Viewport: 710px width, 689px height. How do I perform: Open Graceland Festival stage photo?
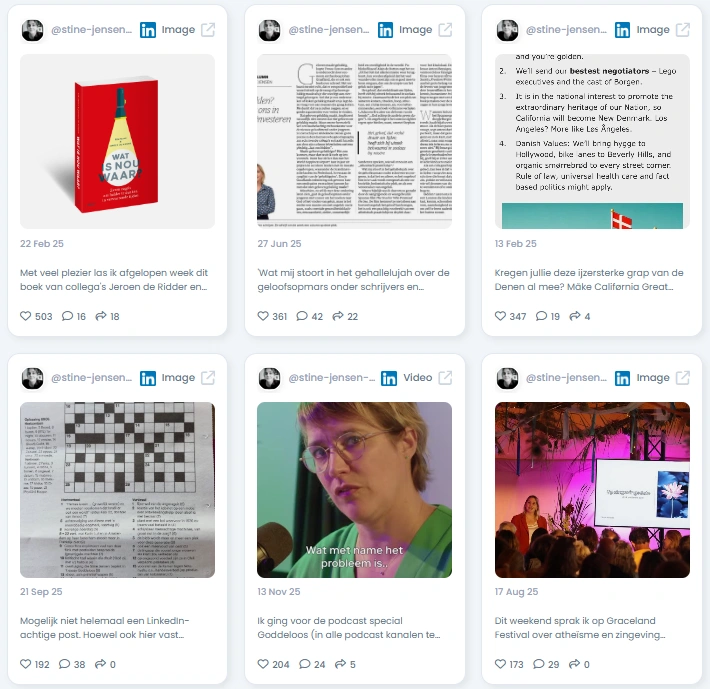pos(592,490)
